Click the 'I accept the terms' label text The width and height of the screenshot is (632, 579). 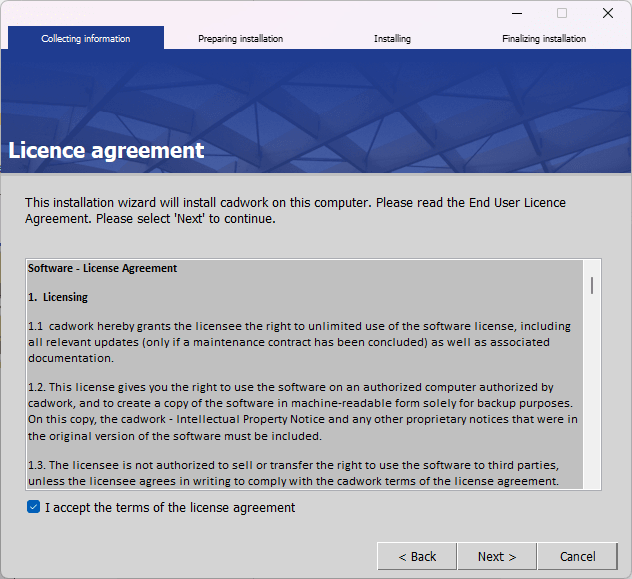click(x=170, y=507)
